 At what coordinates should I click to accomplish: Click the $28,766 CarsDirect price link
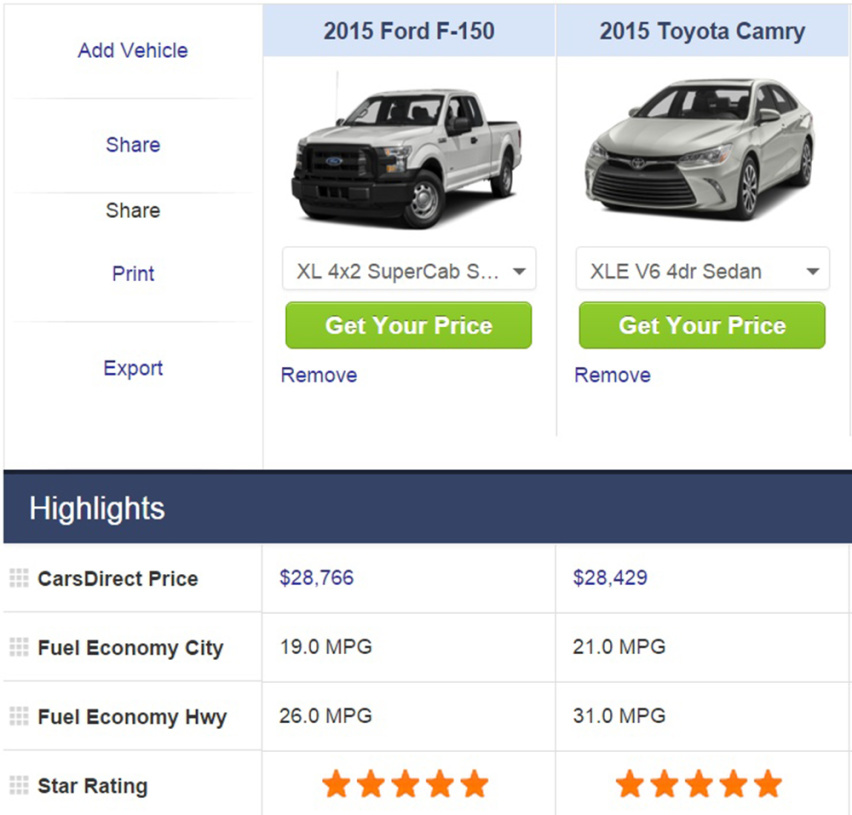316,578
